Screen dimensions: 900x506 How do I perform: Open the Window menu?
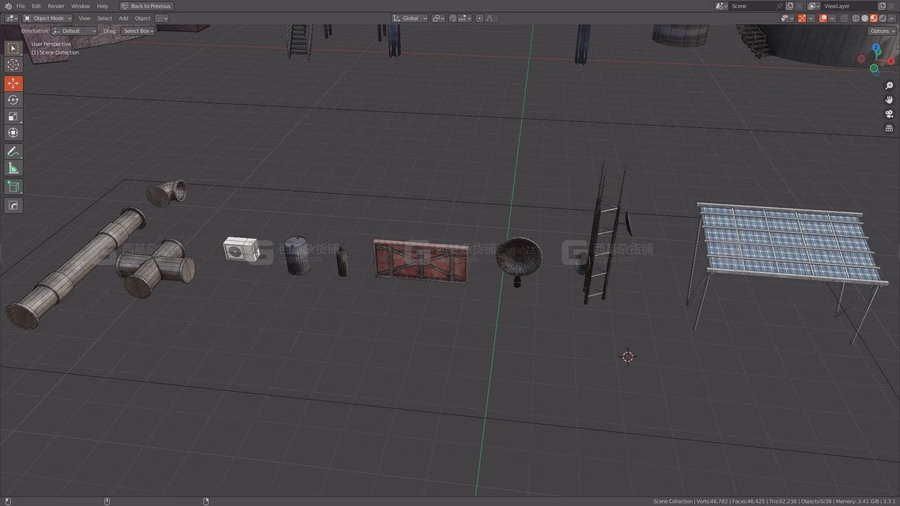pyautogui.click(x=80, y=6)
